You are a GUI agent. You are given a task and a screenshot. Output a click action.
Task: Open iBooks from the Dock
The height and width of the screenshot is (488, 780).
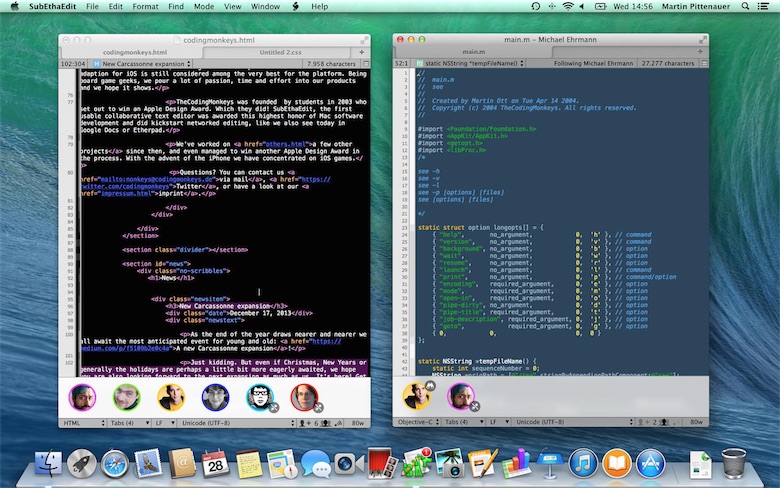pyautogui.click(x=616, y=464)
